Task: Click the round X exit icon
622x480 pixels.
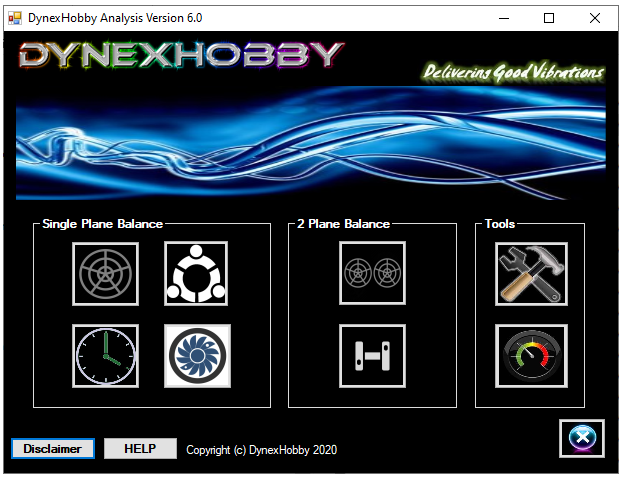Action: pos(582,438)
